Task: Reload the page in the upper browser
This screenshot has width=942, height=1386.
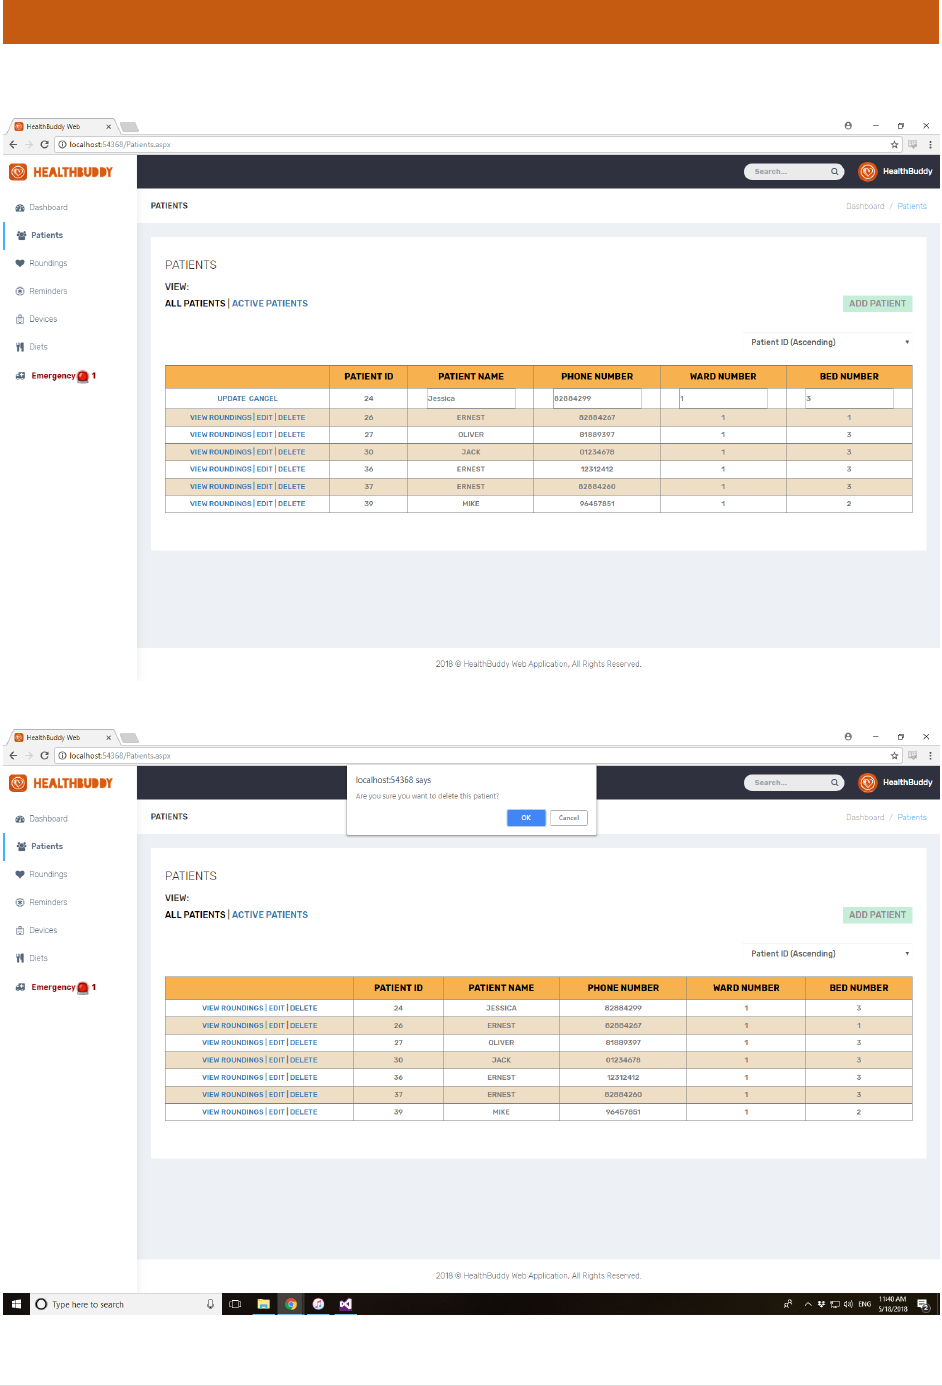Action: tap(44, 145)
